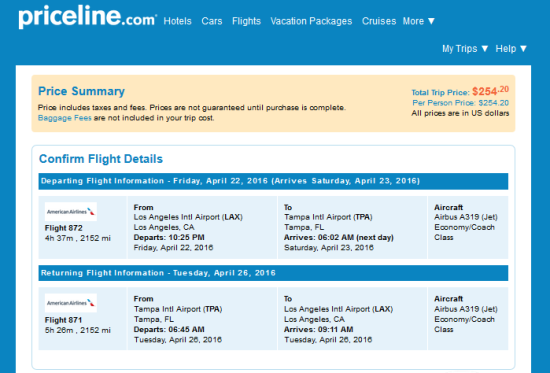This screenshot has width=550, height=373.
Task: Select Vacation Packages in the navigation
Action: point(311,21)
